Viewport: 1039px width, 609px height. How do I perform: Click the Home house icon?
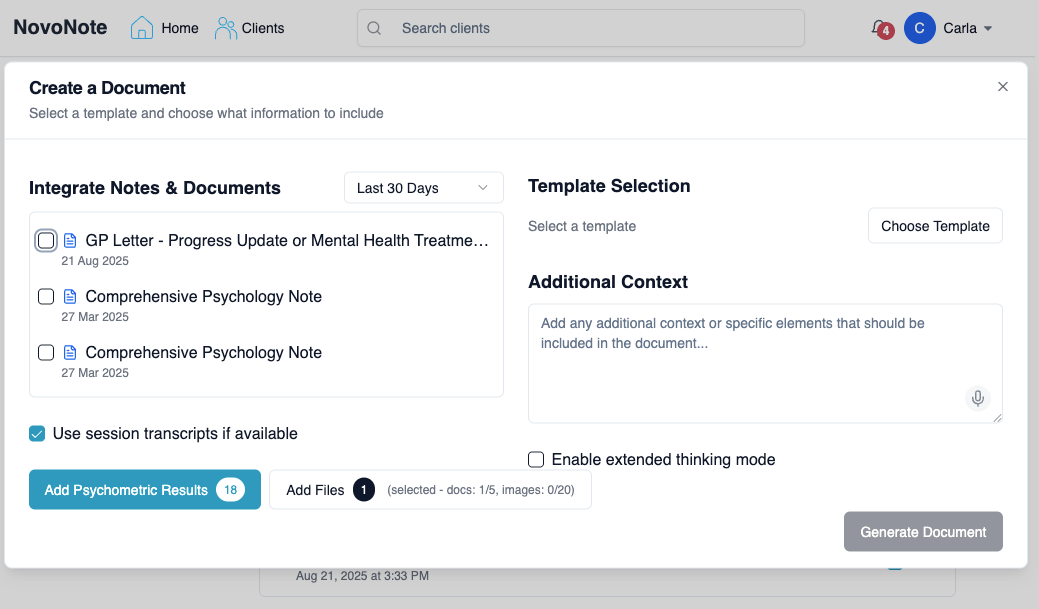(142, 28)
